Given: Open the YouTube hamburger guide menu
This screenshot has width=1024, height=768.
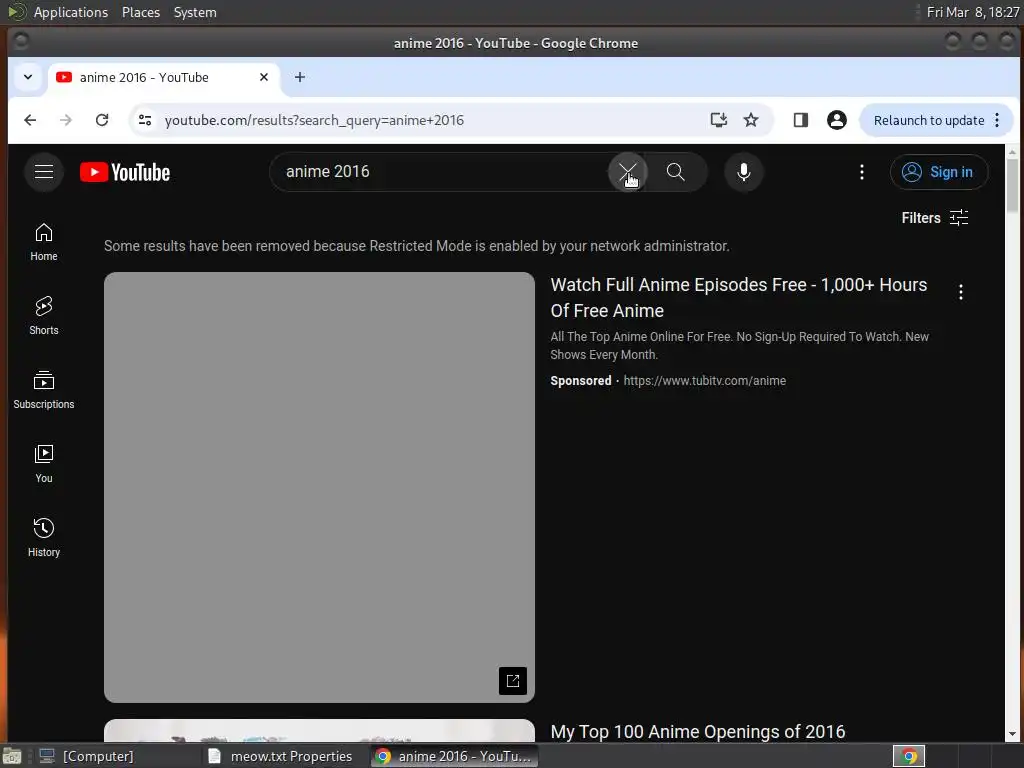Looking at the screenshot, I should (44, 172).
